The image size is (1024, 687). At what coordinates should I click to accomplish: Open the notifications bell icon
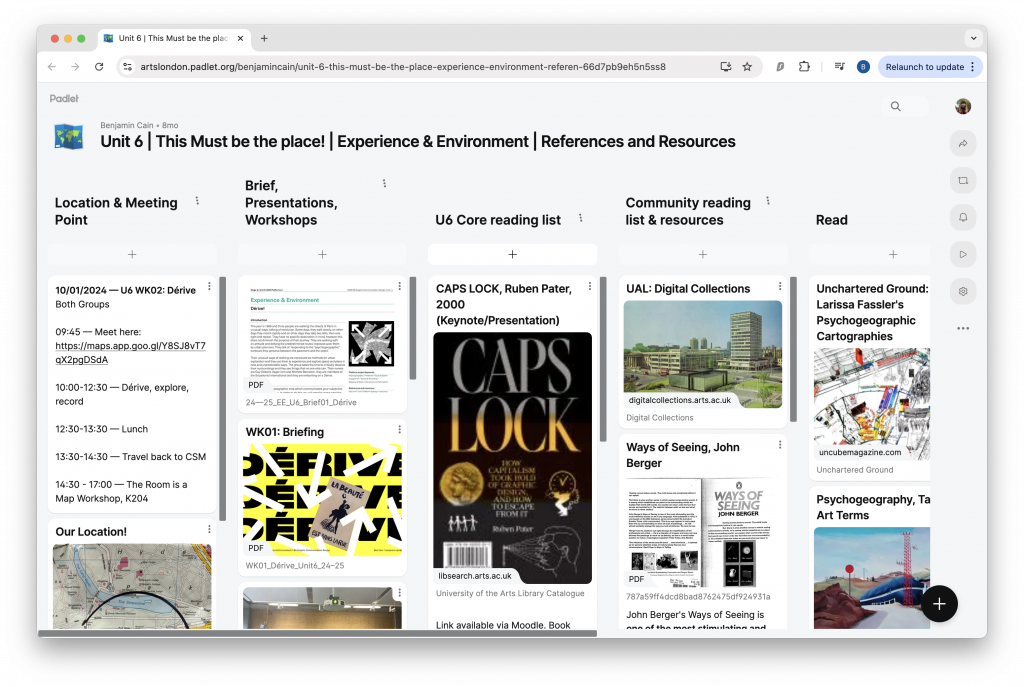963,217
